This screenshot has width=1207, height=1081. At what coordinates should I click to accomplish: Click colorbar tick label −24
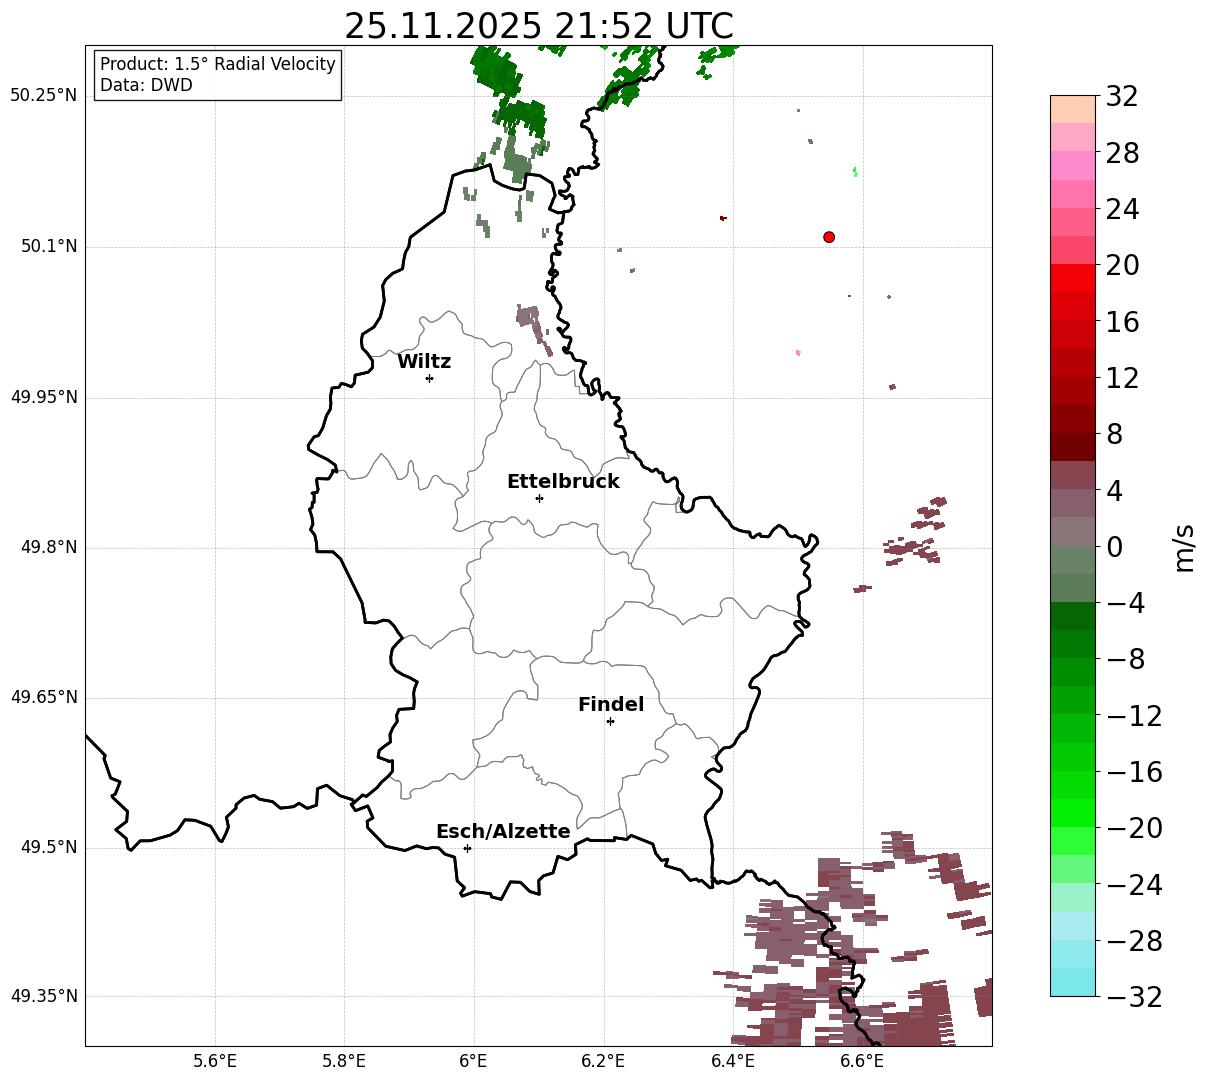[x=1134, y=885]
